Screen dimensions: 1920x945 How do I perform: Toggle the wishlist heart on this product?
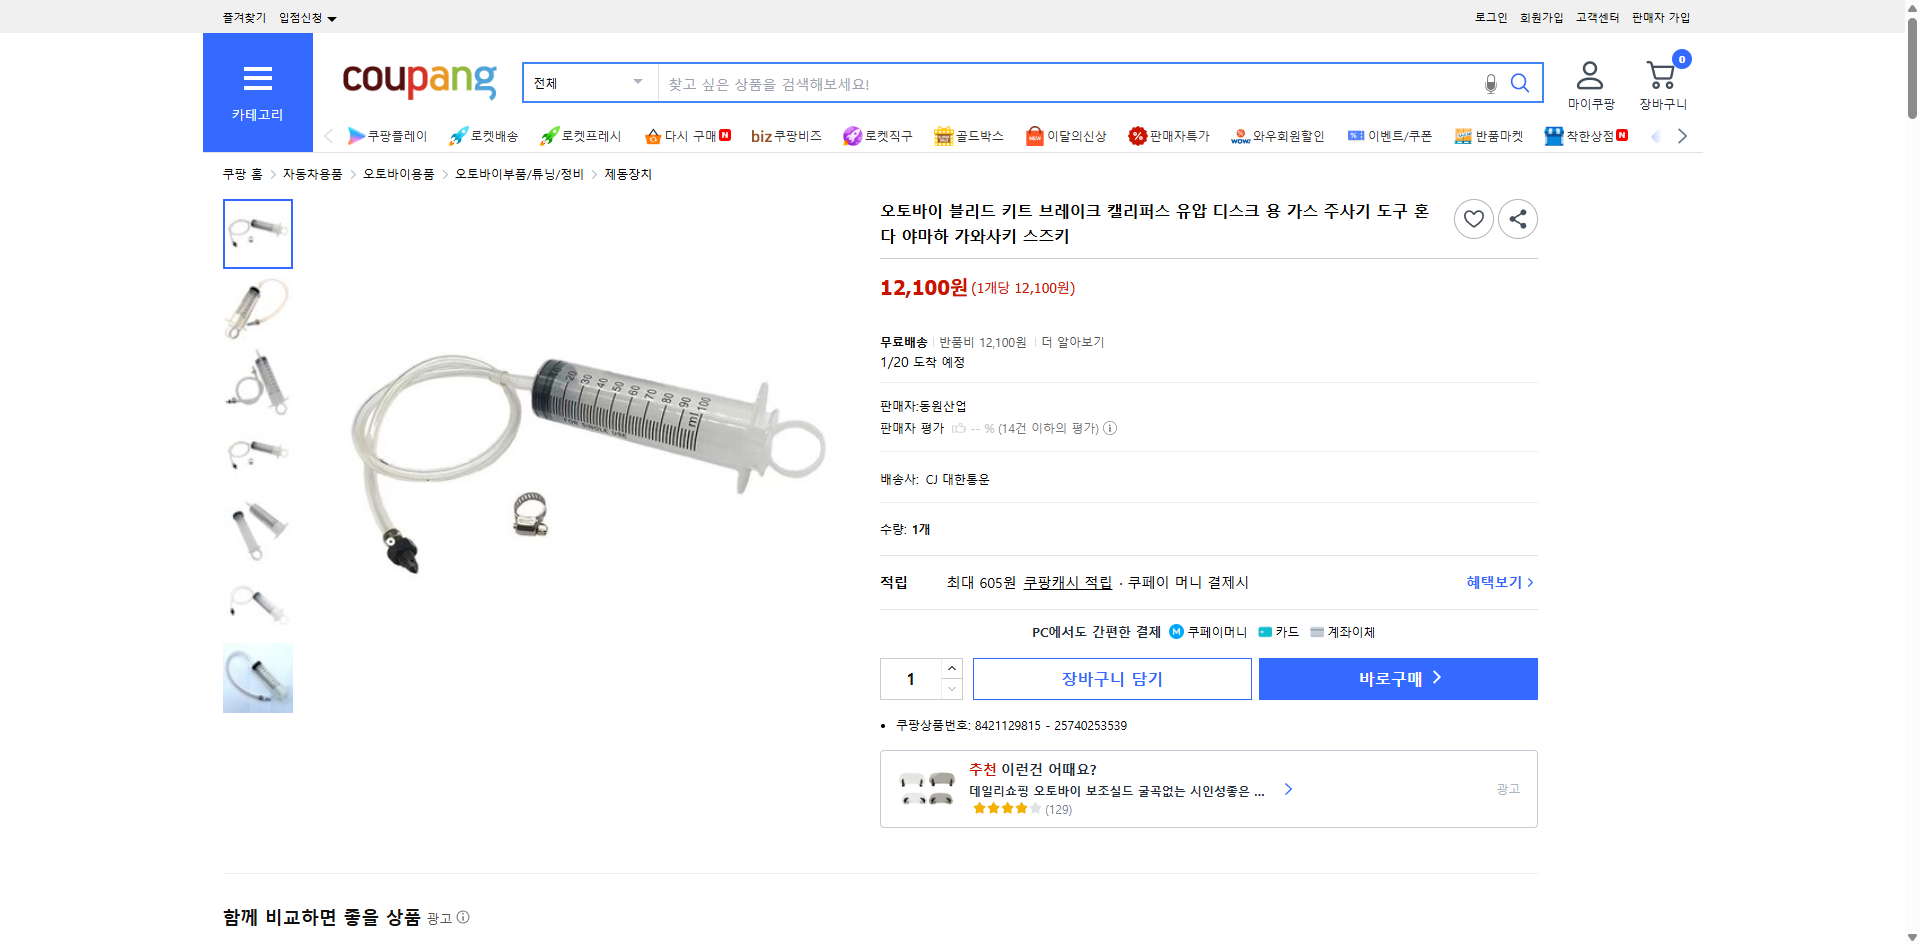[1473, 218]
